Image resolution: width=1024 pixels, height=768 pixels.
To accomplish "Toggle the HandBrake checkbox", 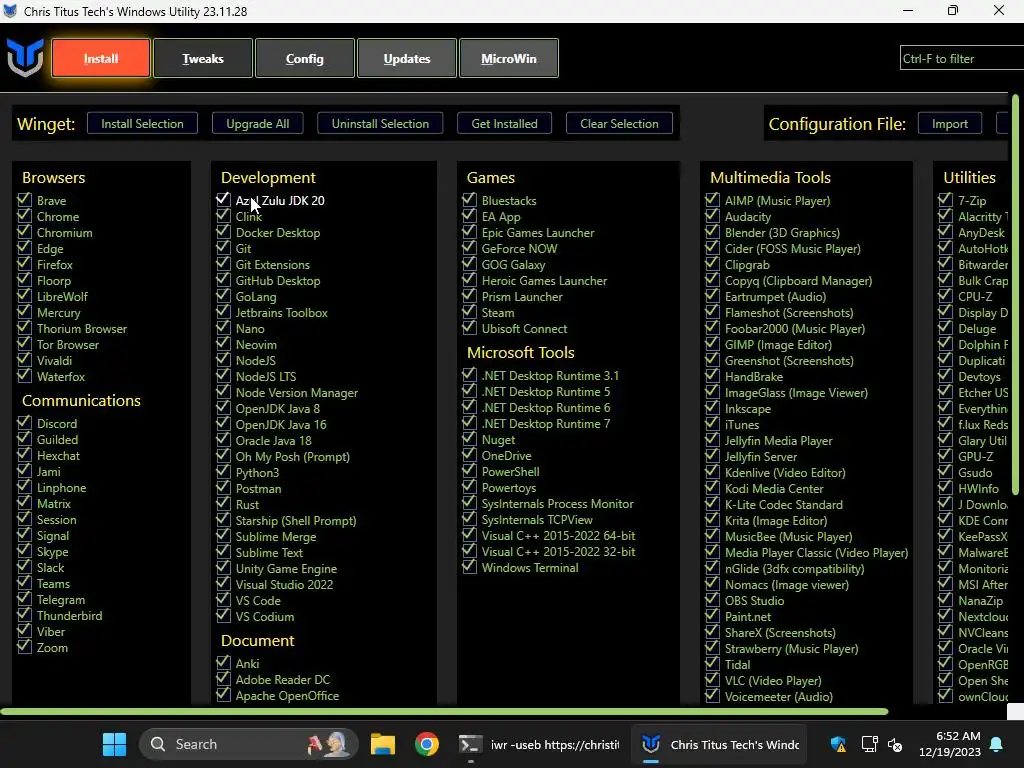I will 712,376.
